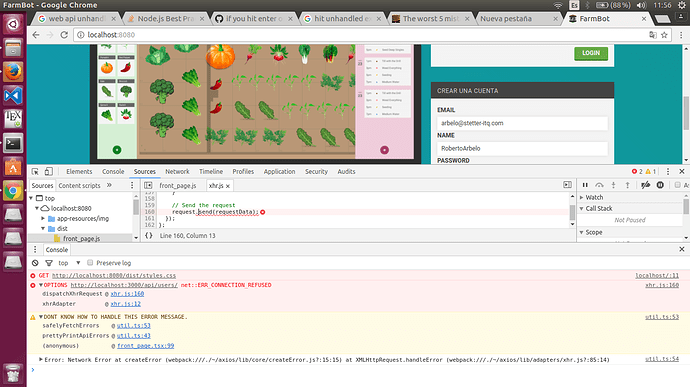Open the xhr.js:160 link under dispatchXhrRequest
Image resolution: width=690 pixels, height=387 pixels.
pyautogui.click(x=127, y=294)
